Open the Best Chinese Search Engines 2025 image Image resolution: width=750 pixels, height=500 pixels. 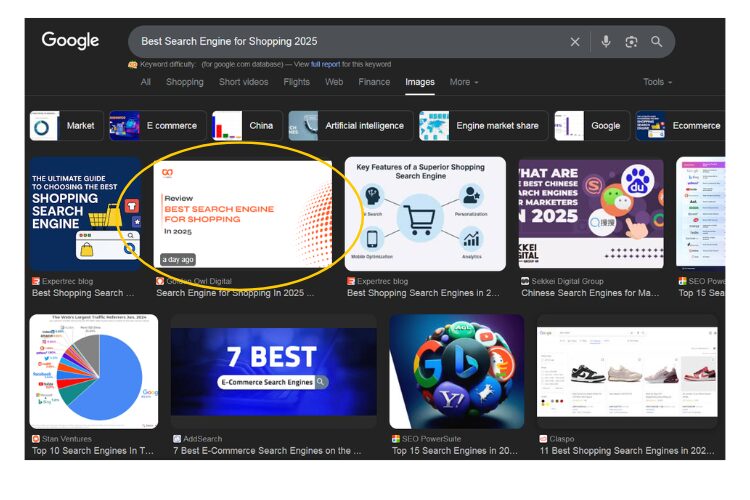(591, 214)
